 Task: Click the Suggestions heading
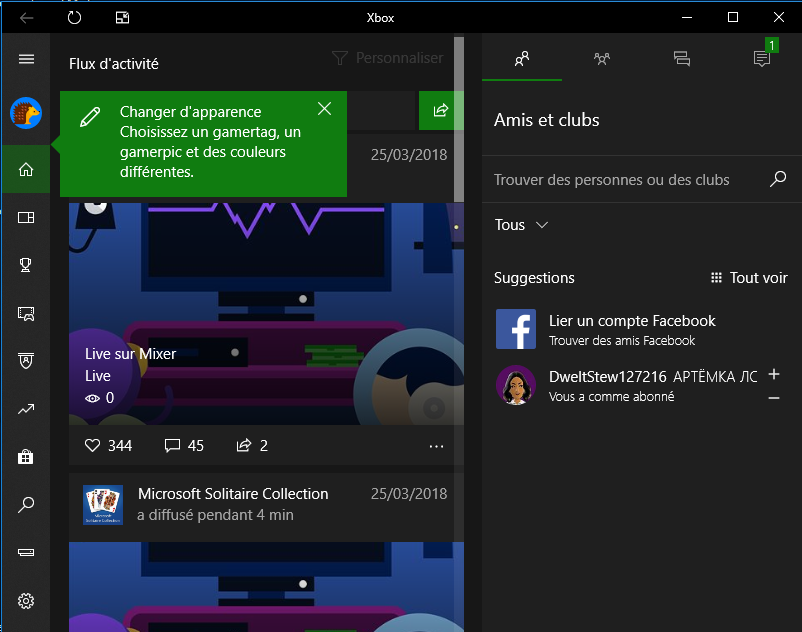[534, 278]
